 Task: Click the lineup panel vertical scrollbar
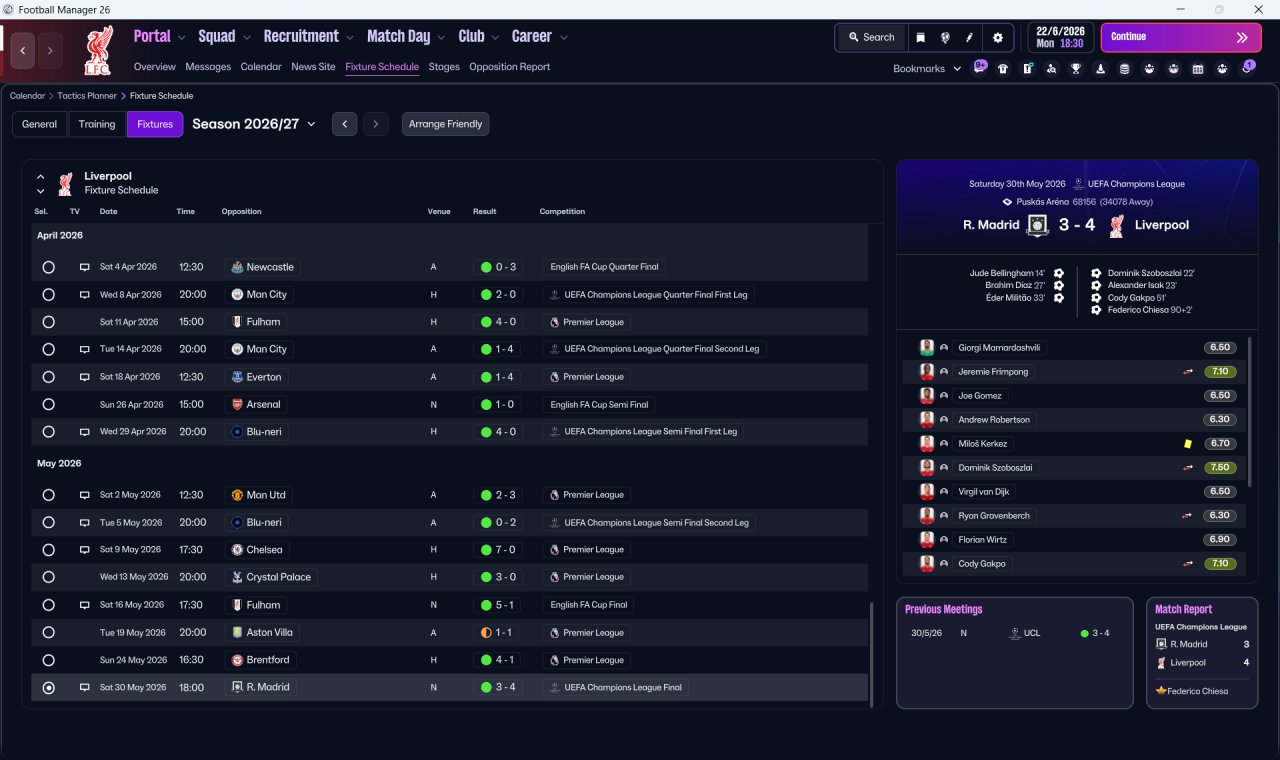click(x=1250, y=412)
